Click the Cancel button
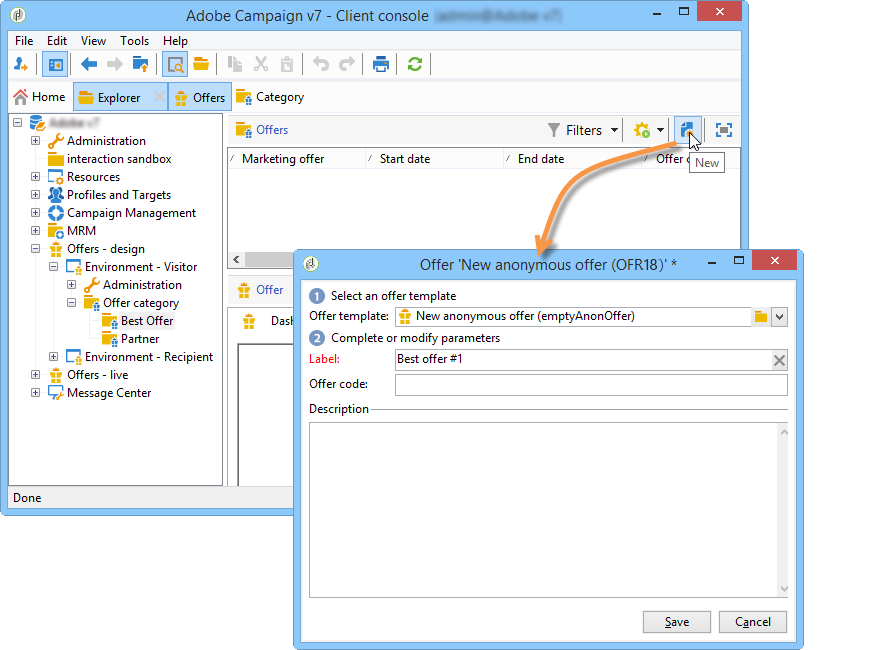Screen dimensions: 894x650 click(x=753, y=622)
